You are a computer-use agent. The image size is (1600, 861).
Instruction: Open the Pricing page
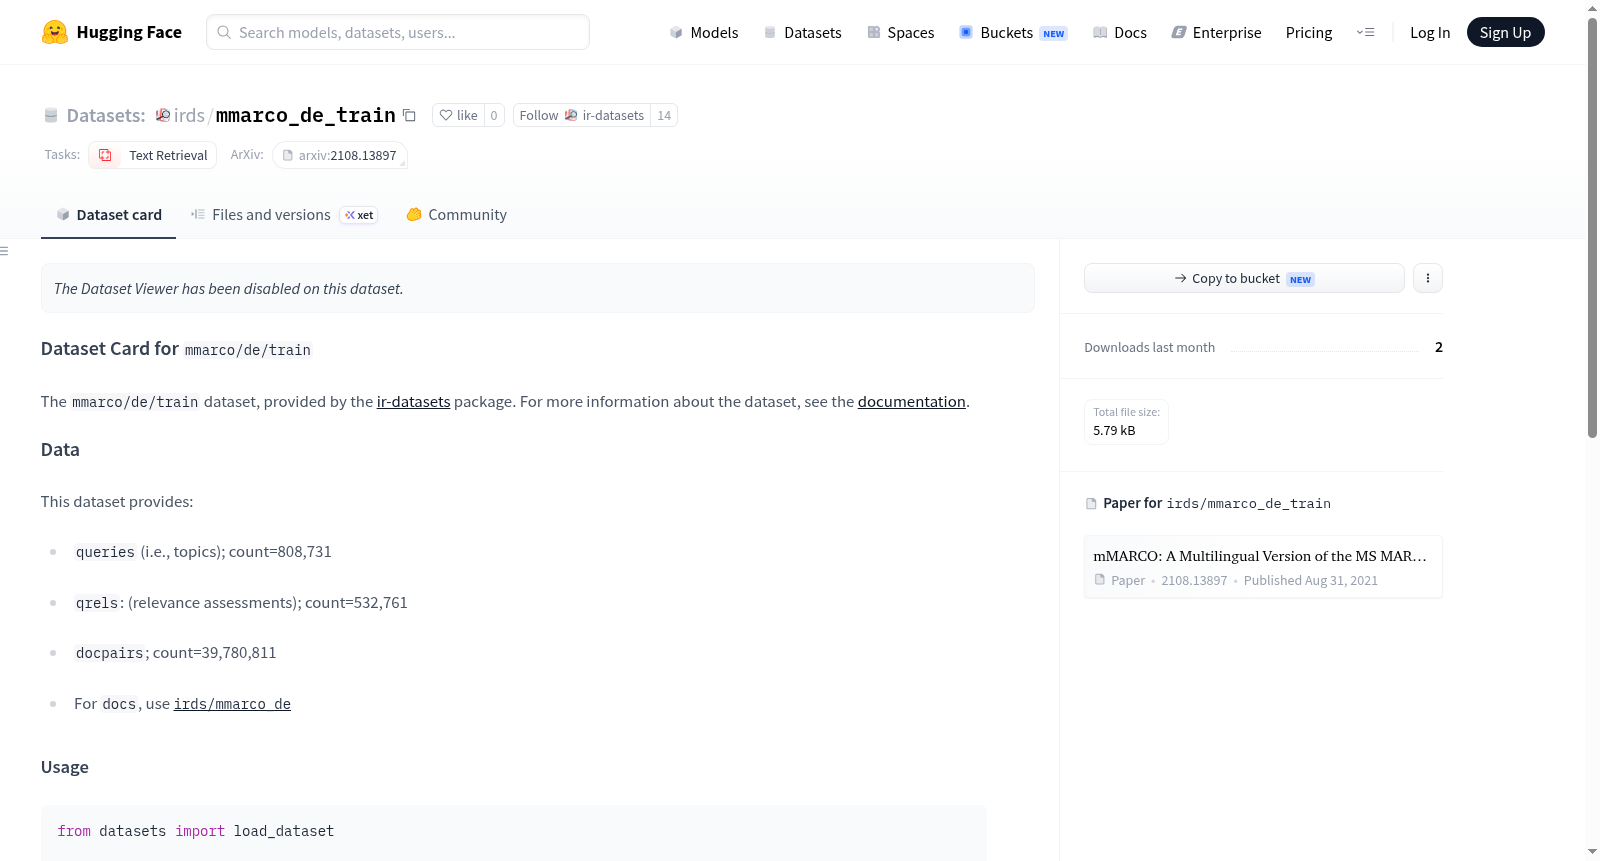click(1309, 32)
